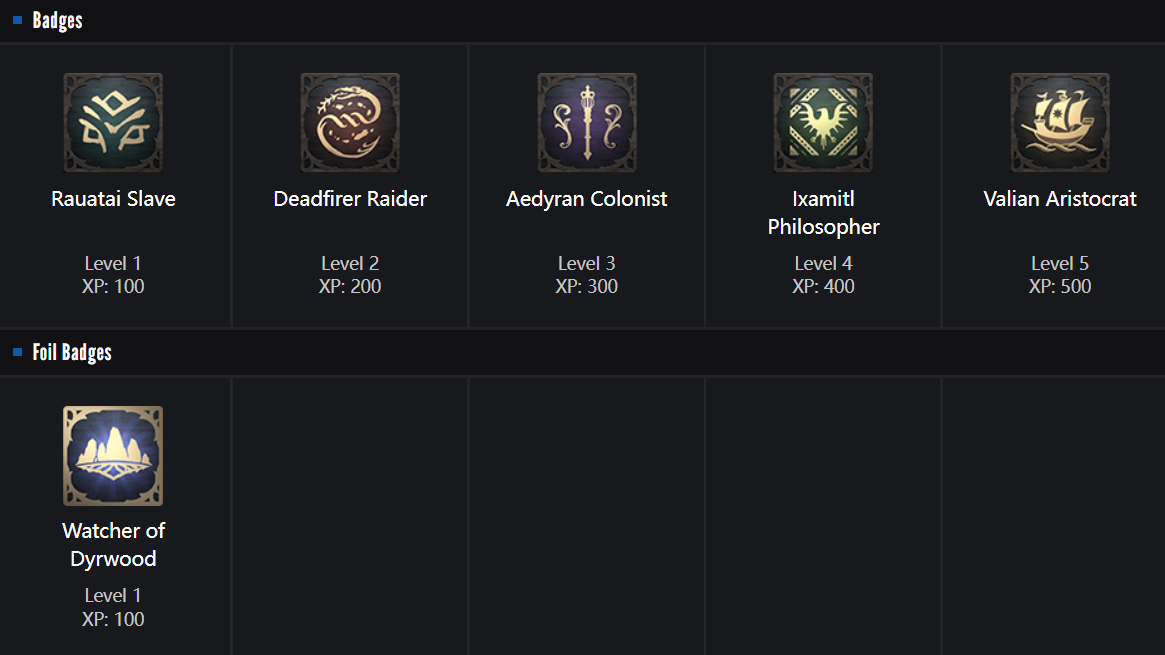The width and height of the screenshot is (1165, 655).
Task: Click the Level 5 label under Valian Aristocrat
Action: pos(1060,264)
